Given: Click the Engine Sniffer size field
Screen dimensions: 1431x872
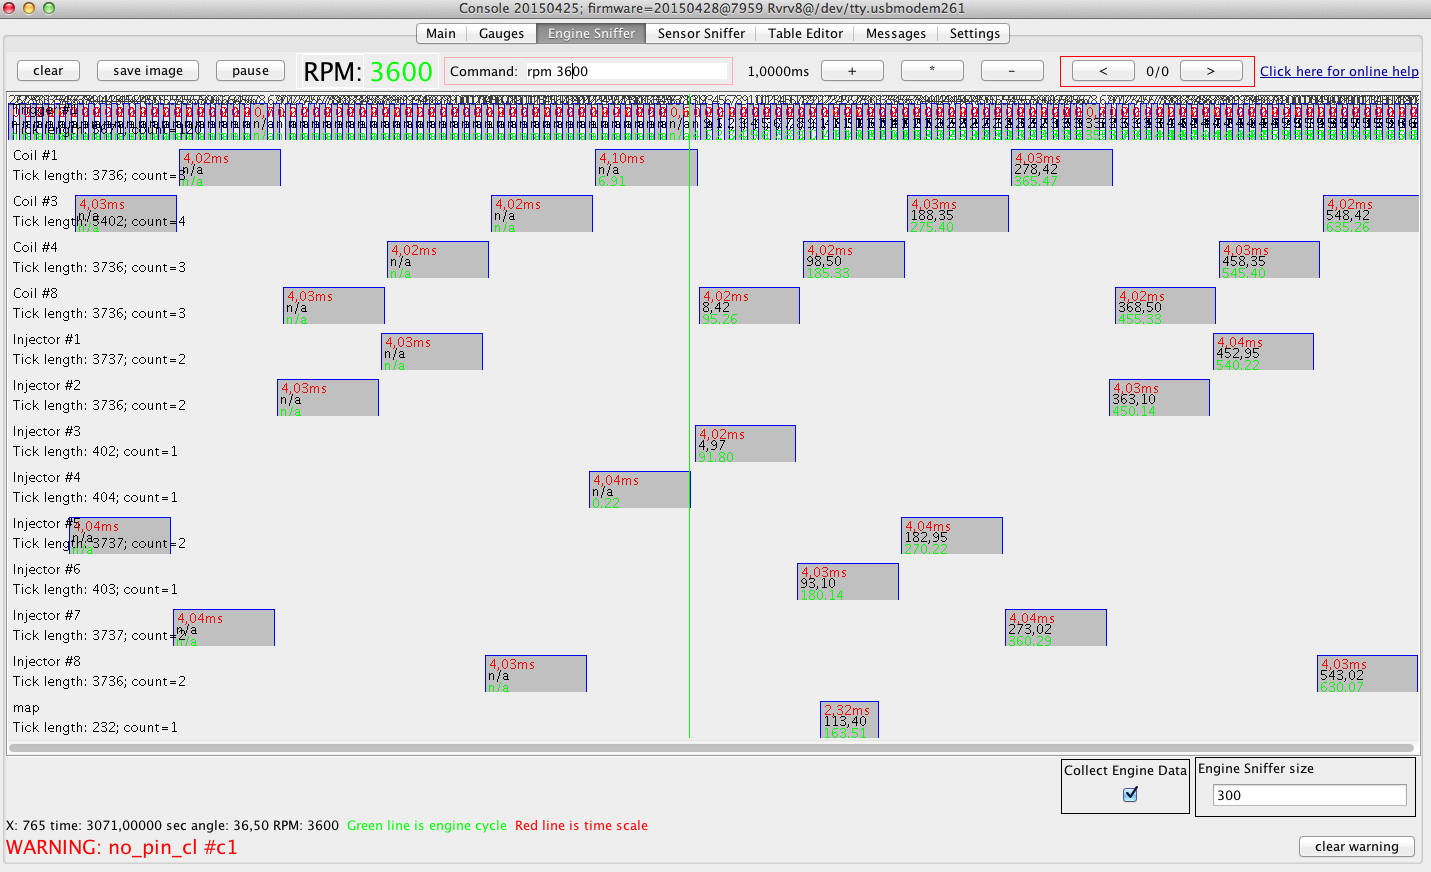Looking at the screenshot, I should pyautogui.click(x=1309, y=795).
